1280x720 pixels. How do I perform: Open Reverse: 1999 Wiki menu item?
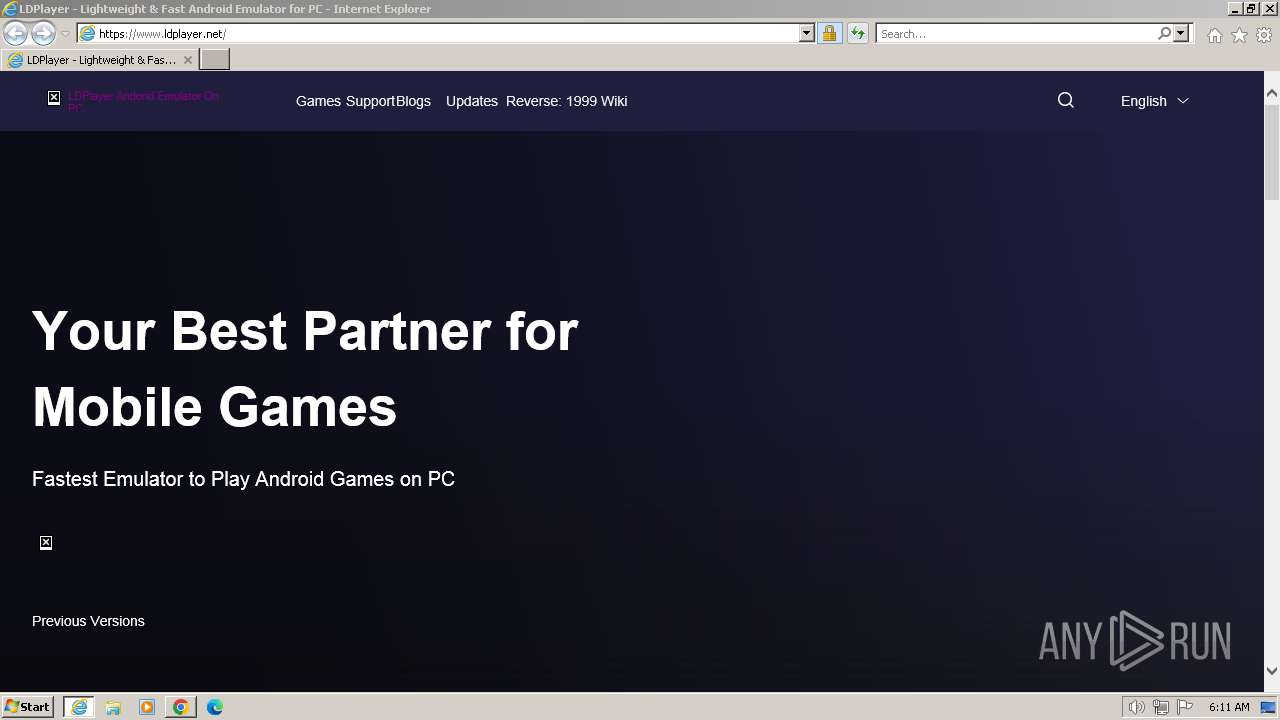coord(567,101)
